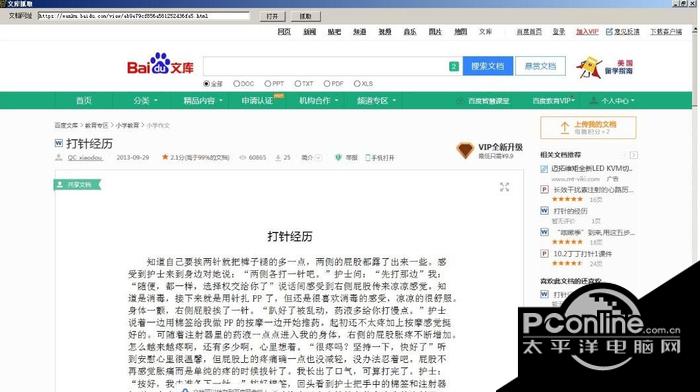The image size is (700, 392).
Task: Click the 教育专区 breadcrumb link
Action: coord(96,125)
